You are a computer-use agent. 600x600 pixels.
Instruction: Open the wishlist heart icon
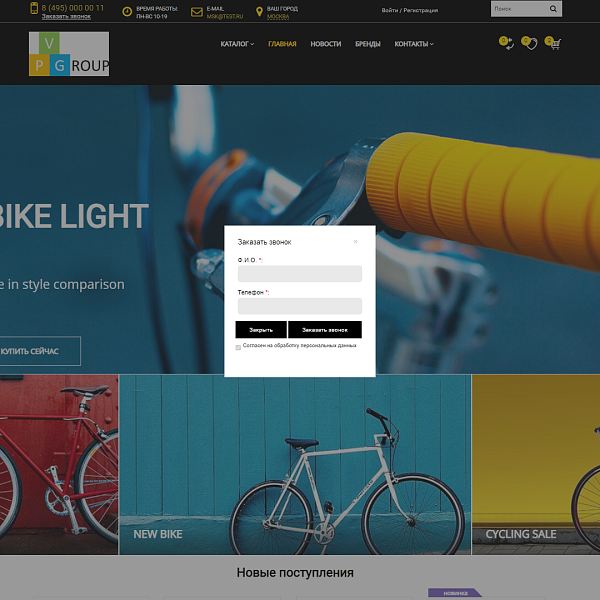point(530,44)
